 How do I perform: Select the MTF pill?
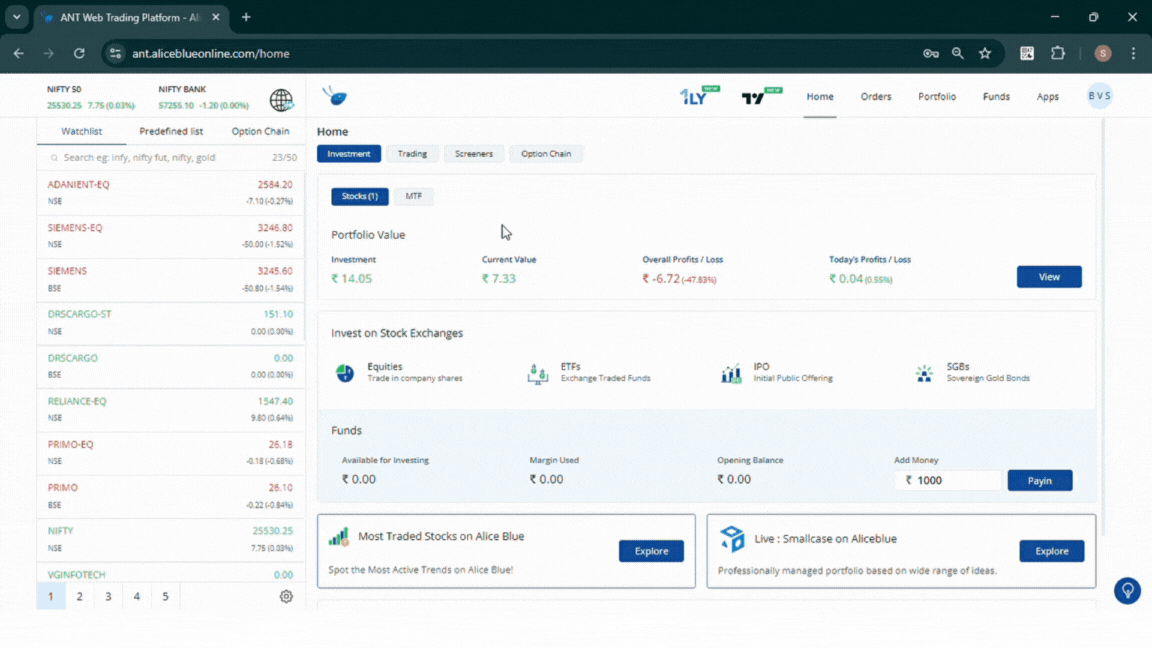(414, 196)
